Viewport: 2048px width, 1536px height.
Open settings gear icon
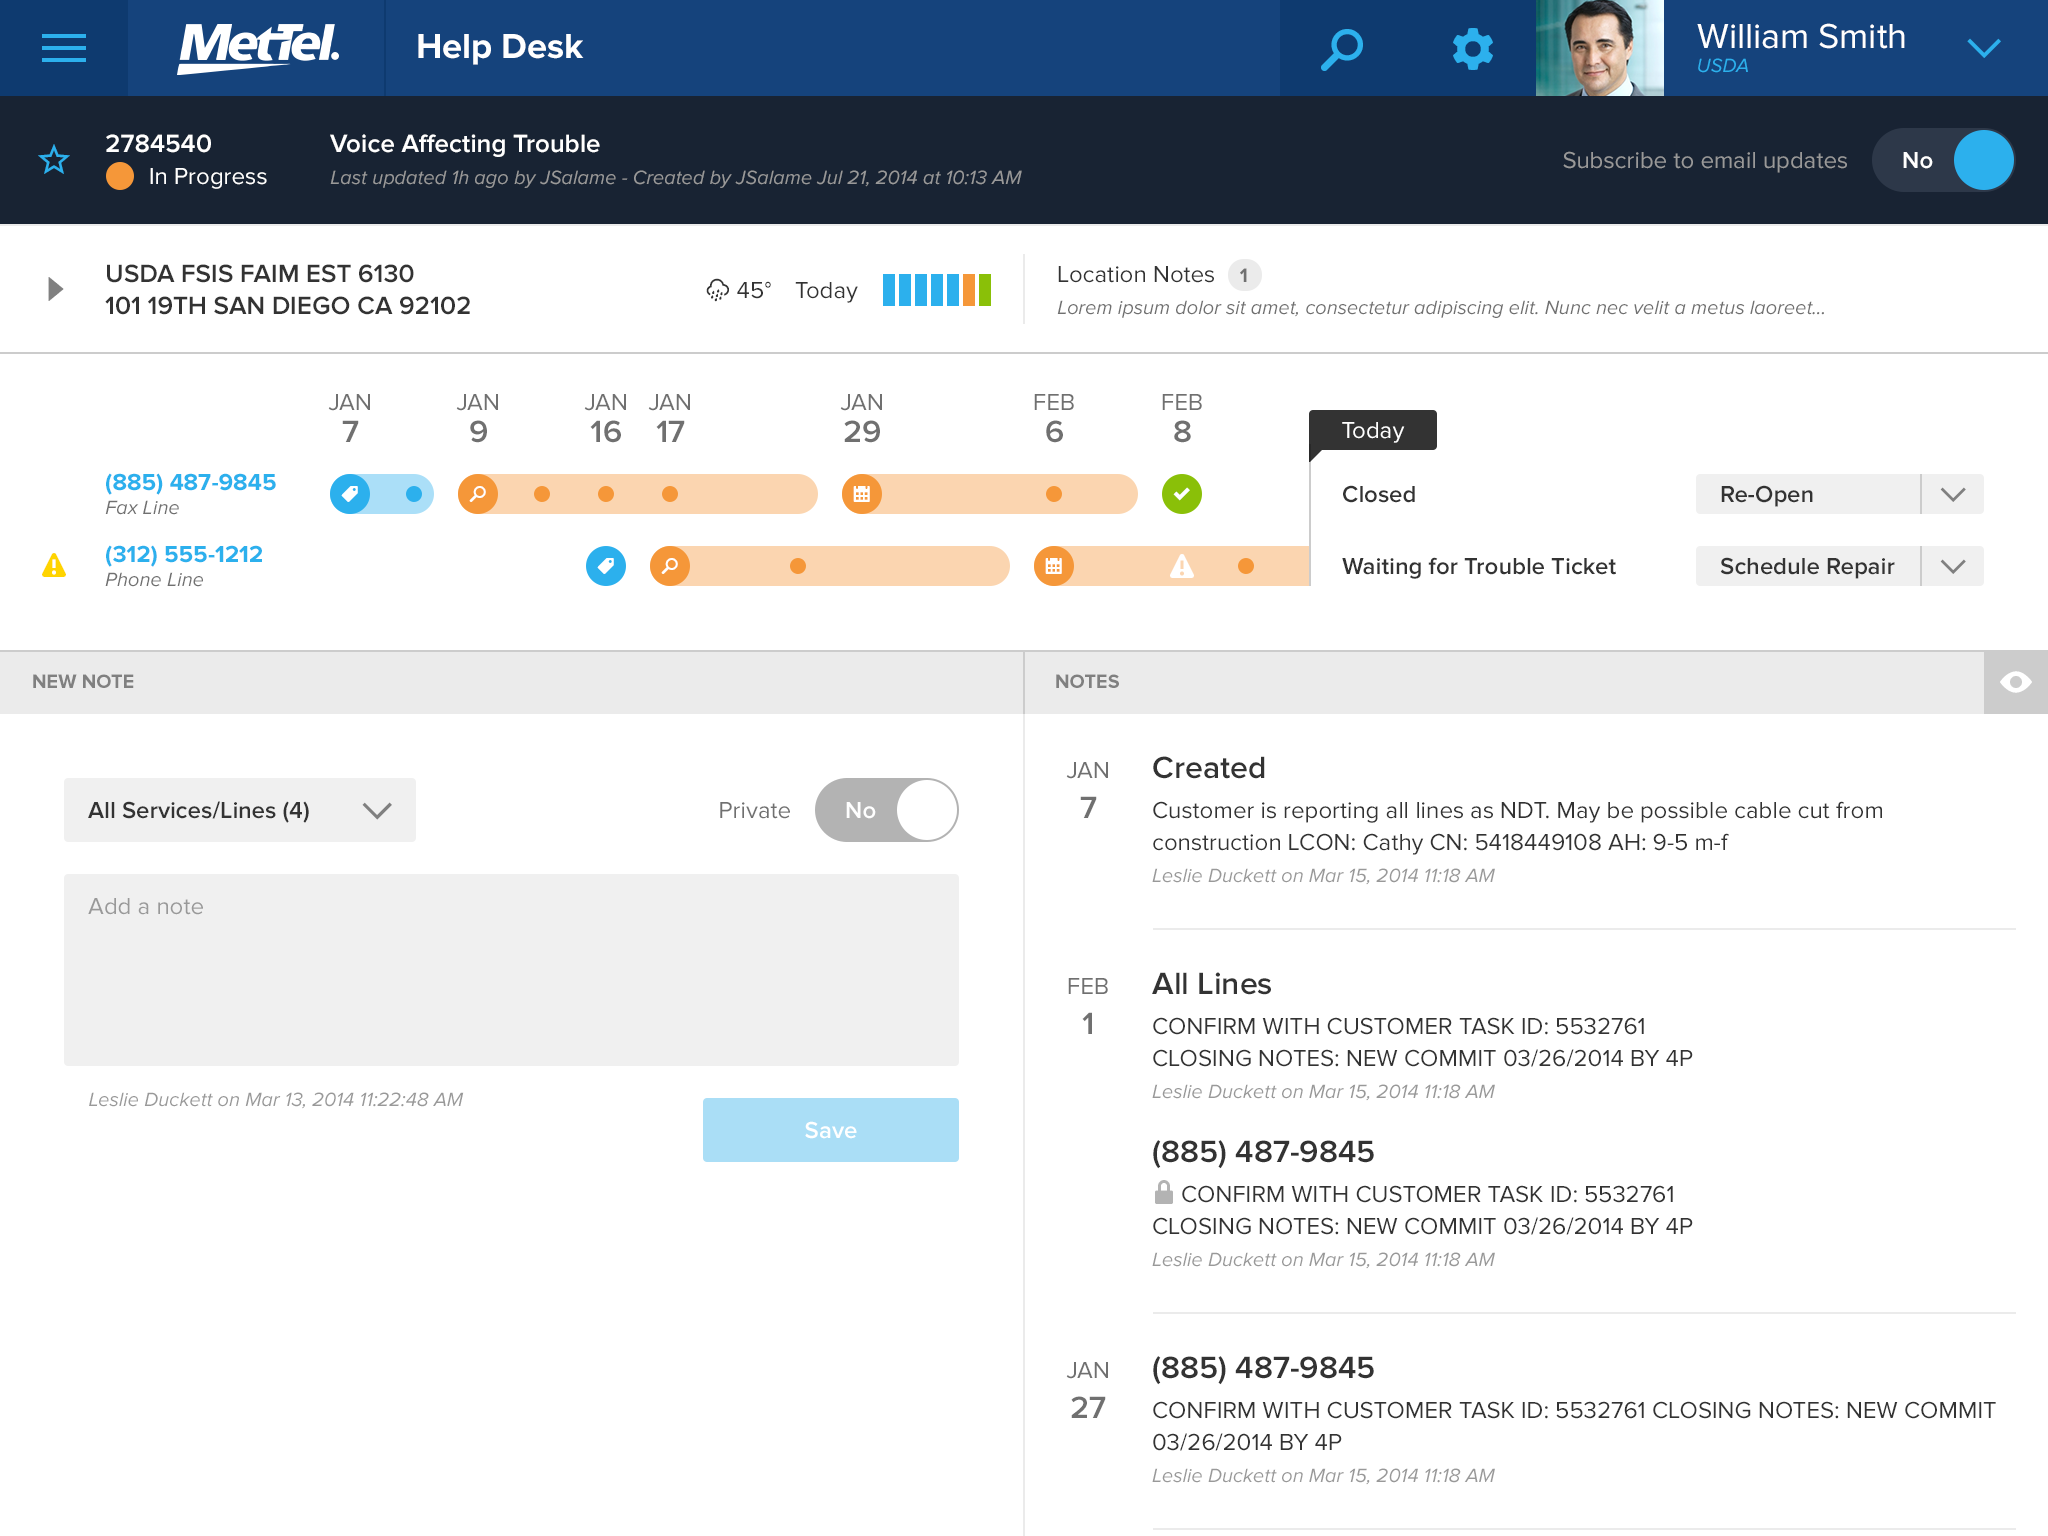[x=1472, y=48]
